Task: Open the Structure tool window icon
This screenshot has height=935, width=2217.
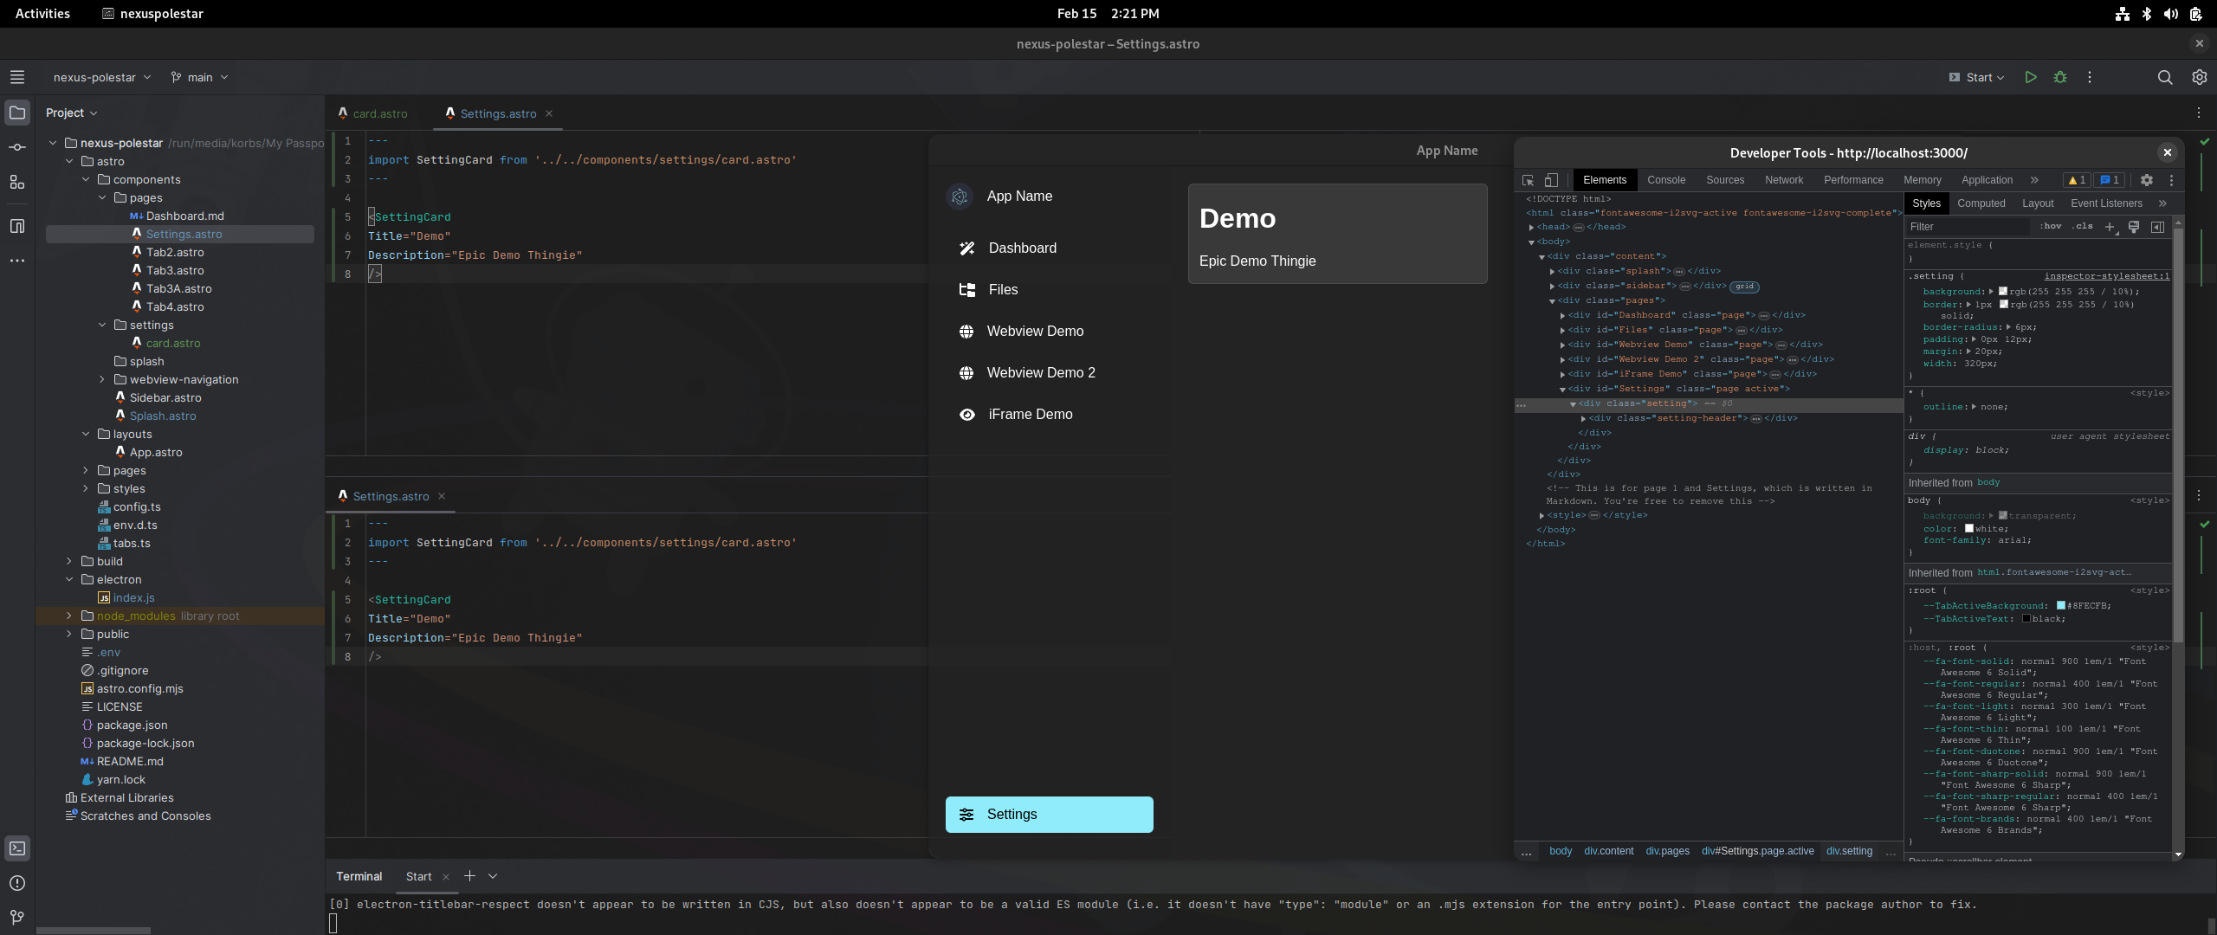Action: tap(17, 182)
